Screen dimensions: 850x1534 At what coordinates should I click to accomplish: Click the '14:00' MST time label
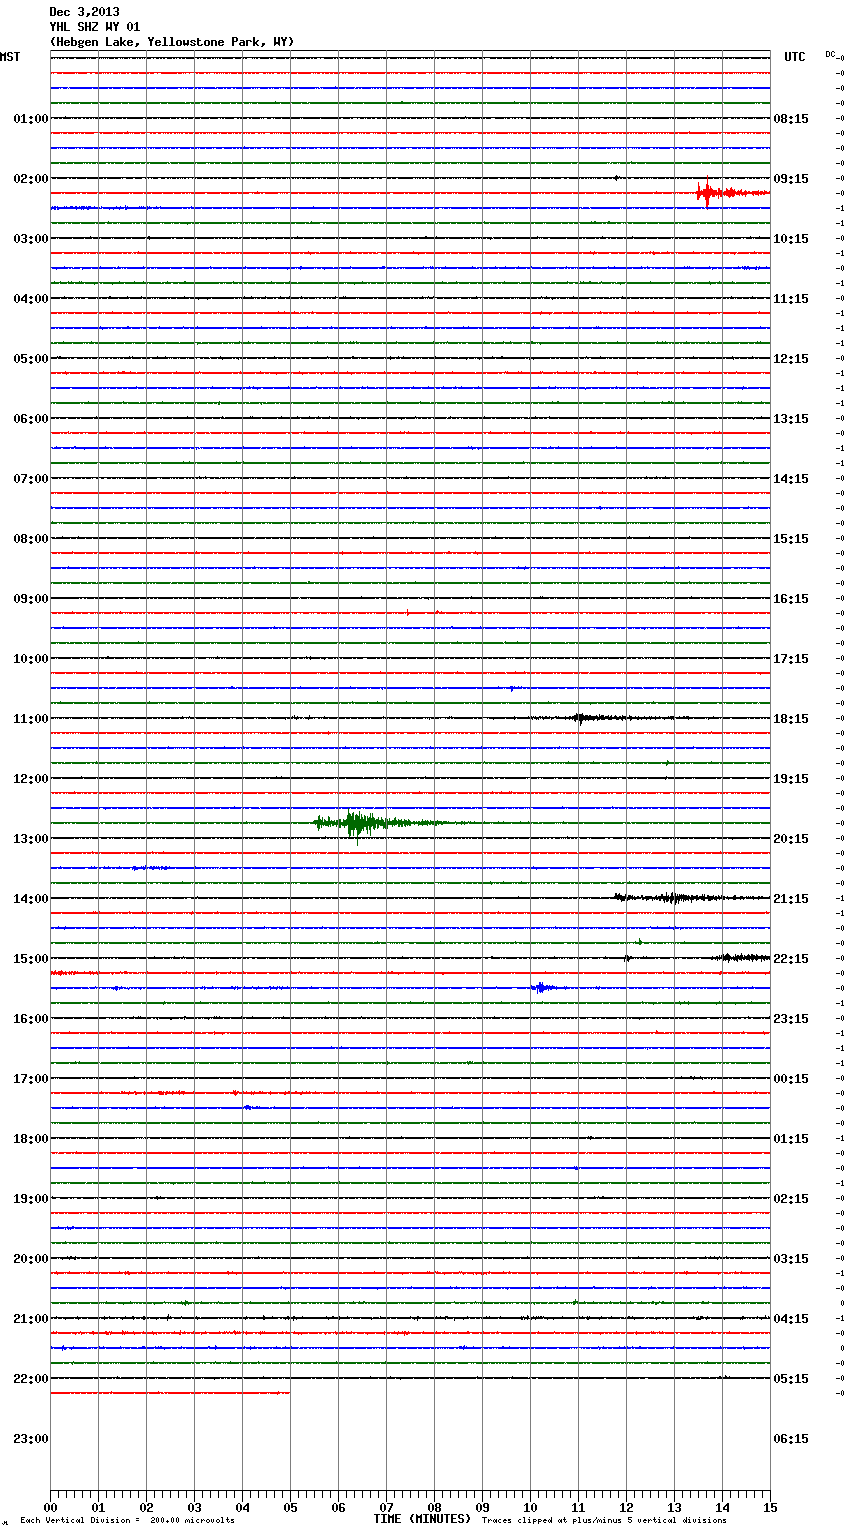point(30,899)
